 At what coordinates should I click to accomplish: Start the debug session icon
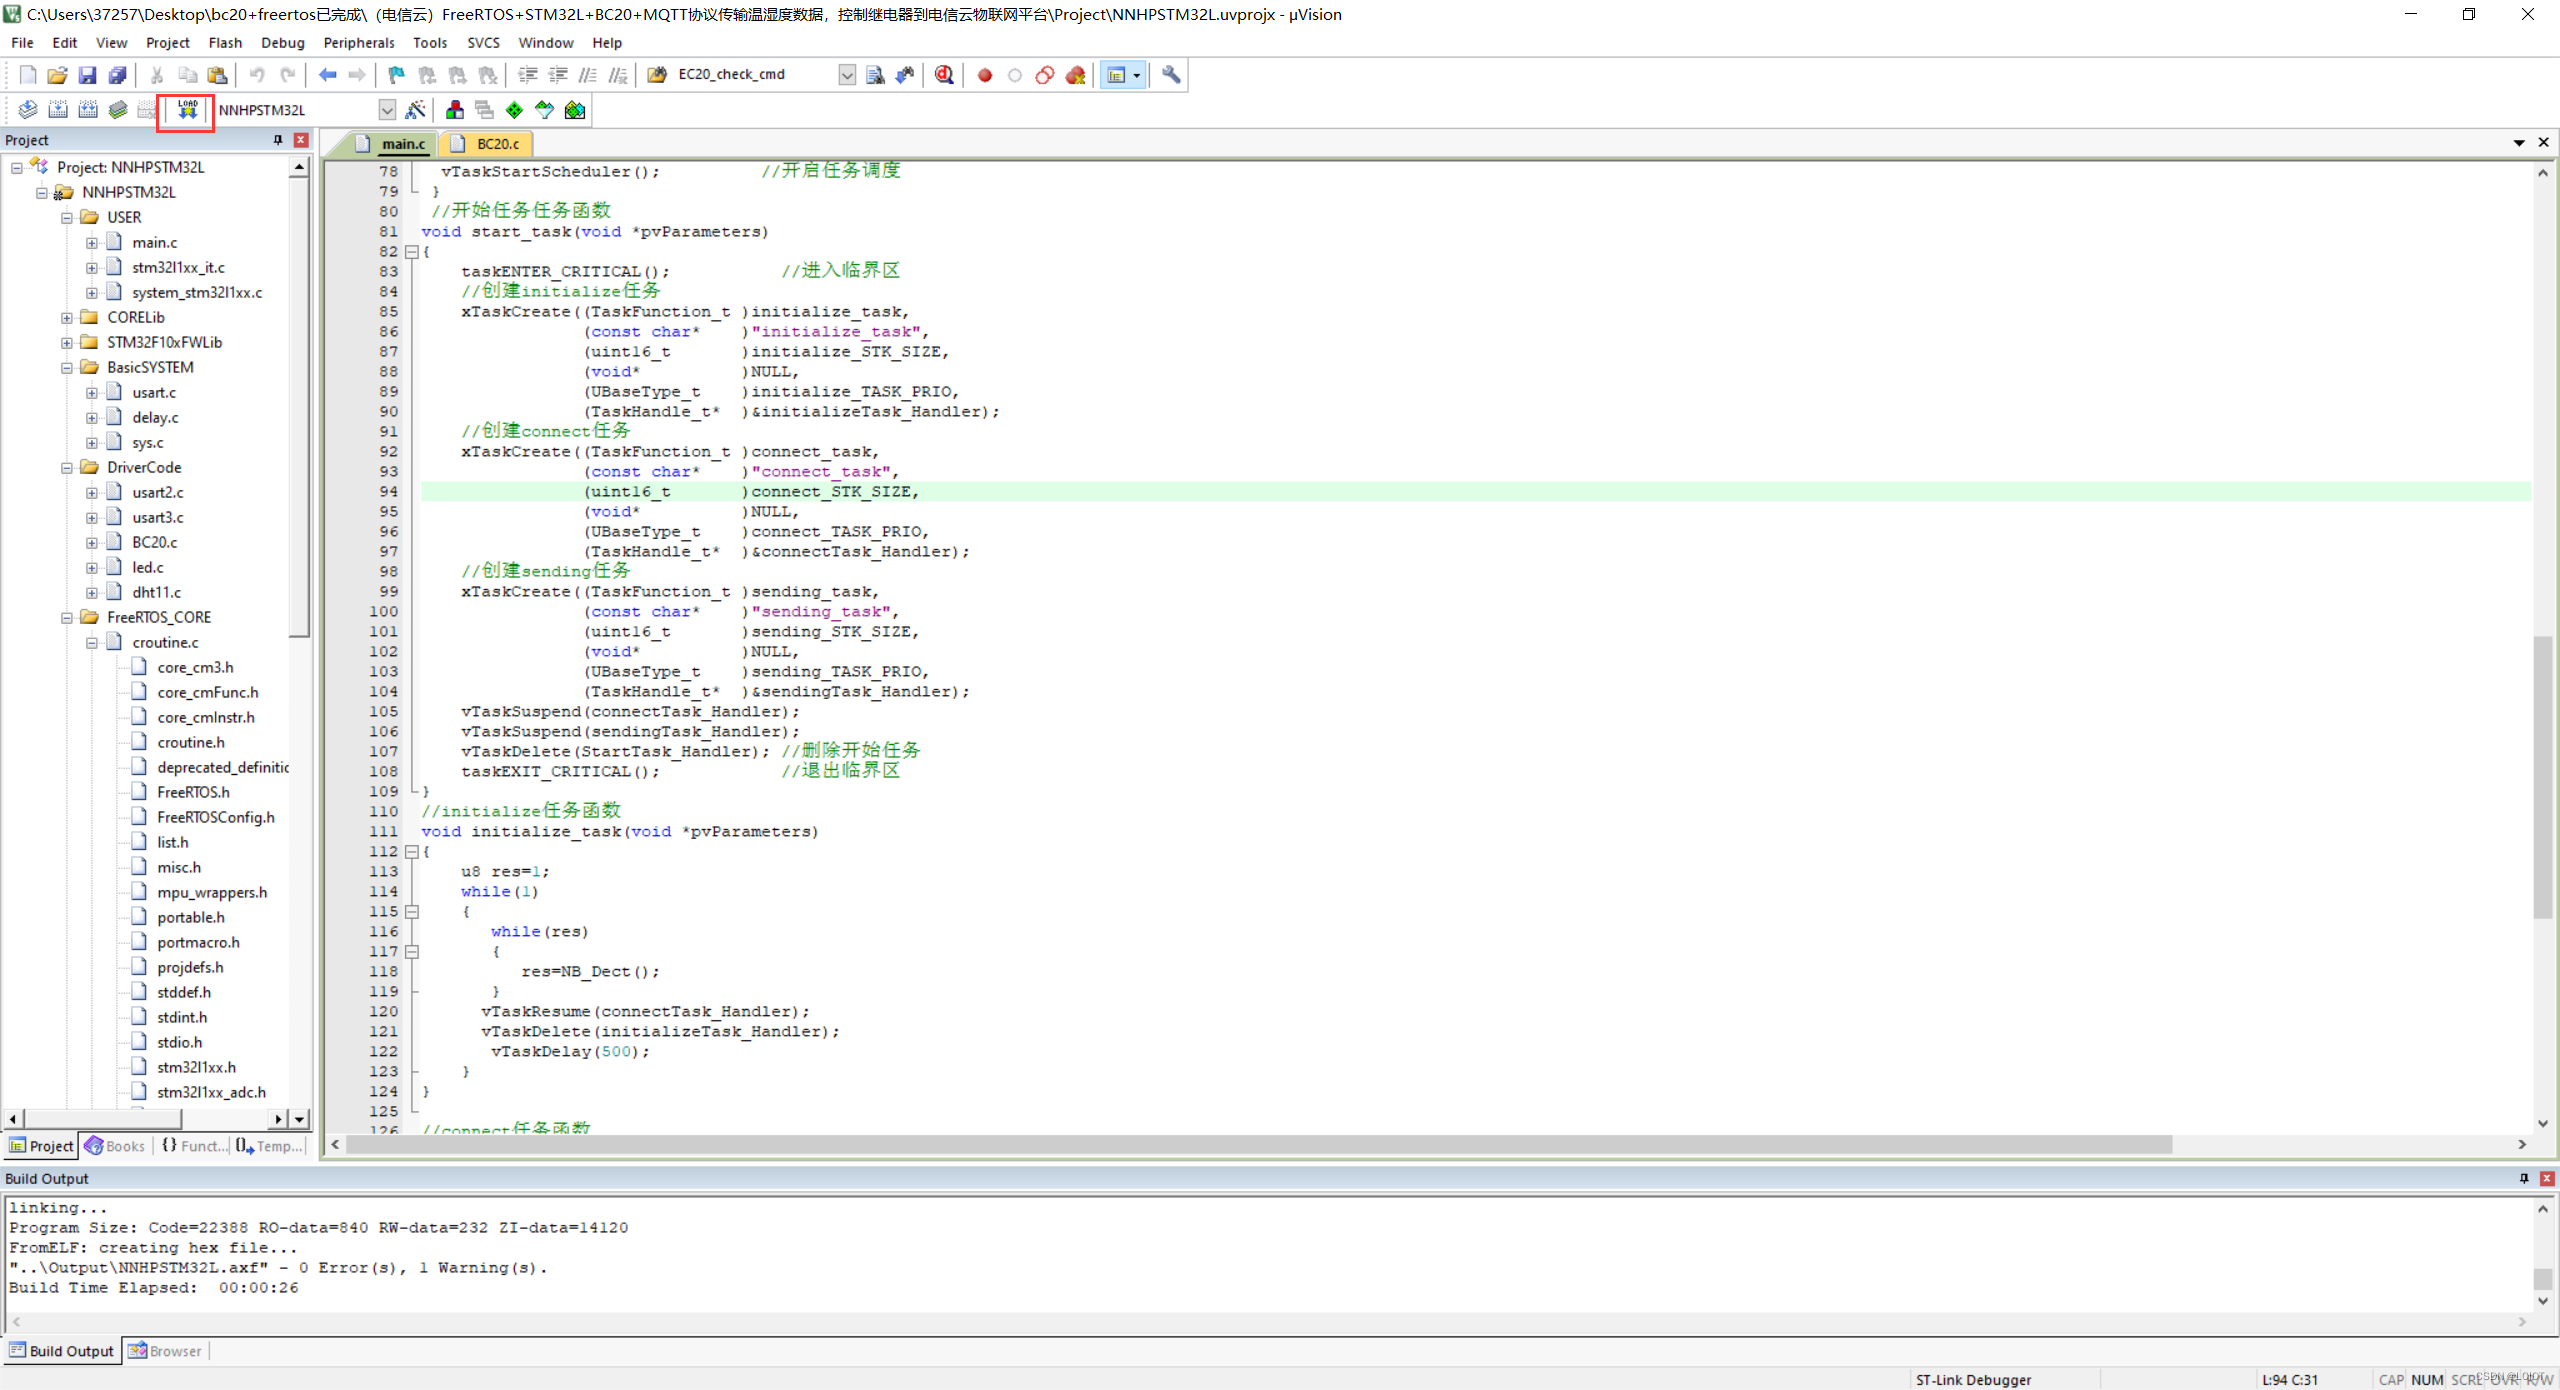pyautogui.click(x=944, y=75)
